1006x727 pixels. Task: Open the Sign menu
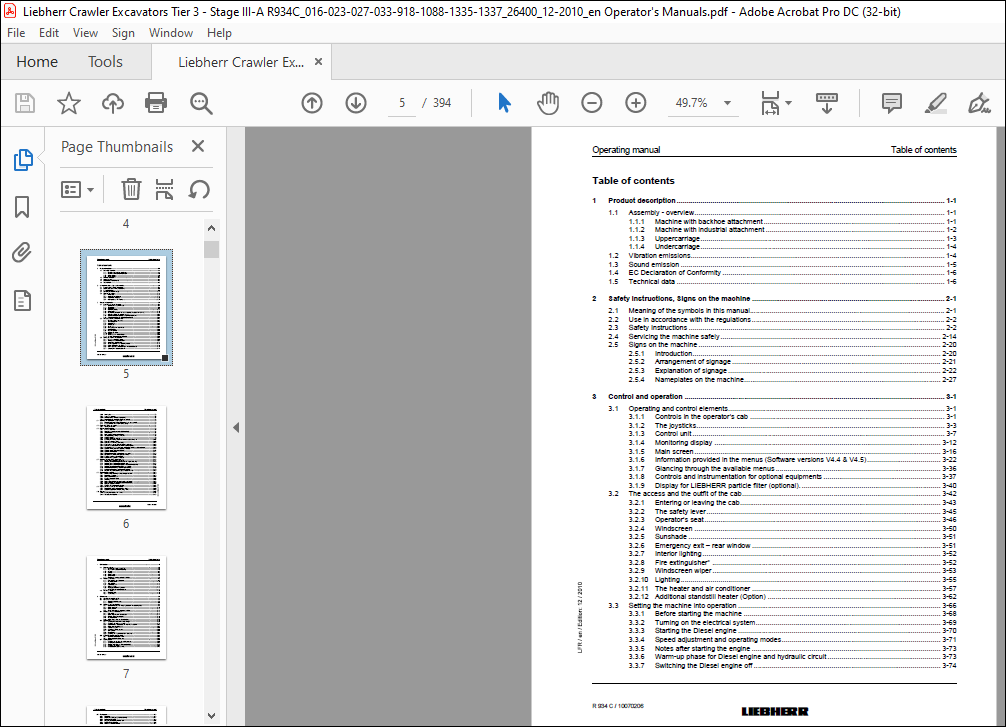[123, 33]
